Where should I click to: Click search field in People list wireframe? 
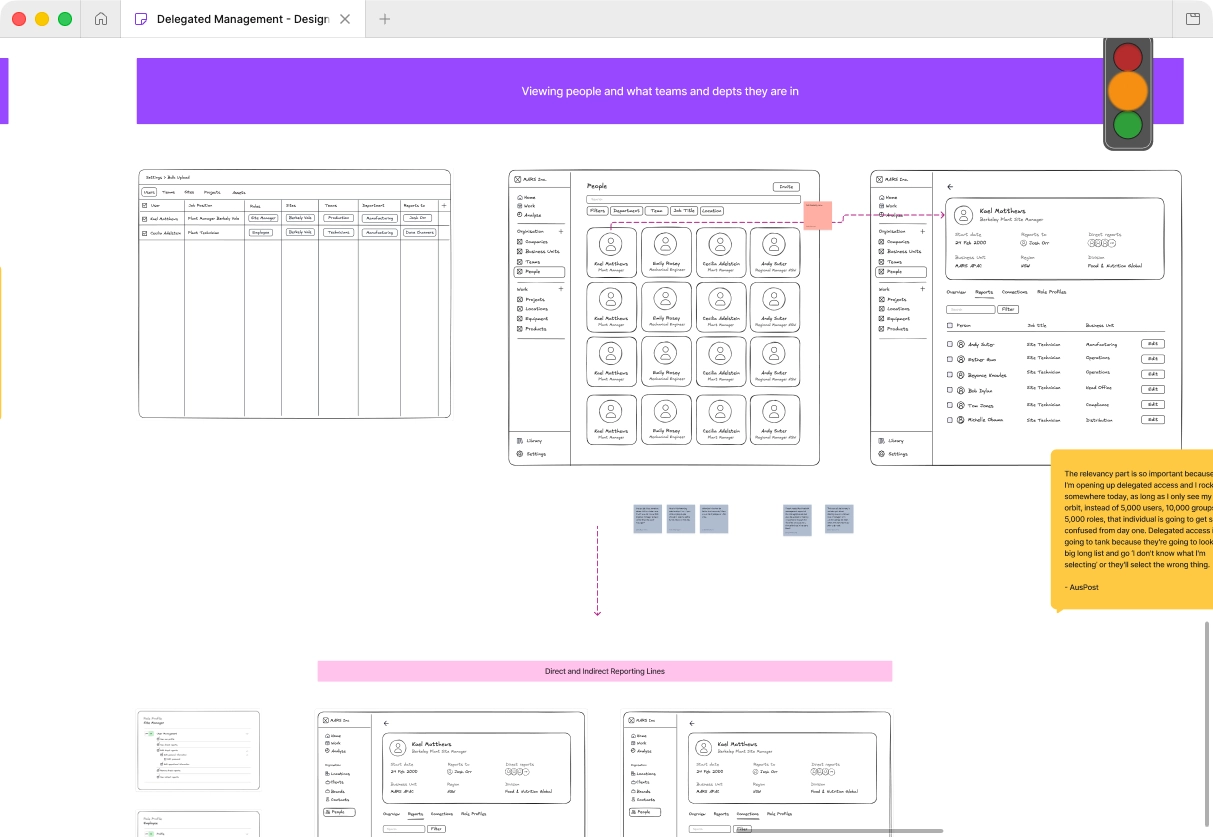coord(693,200)
